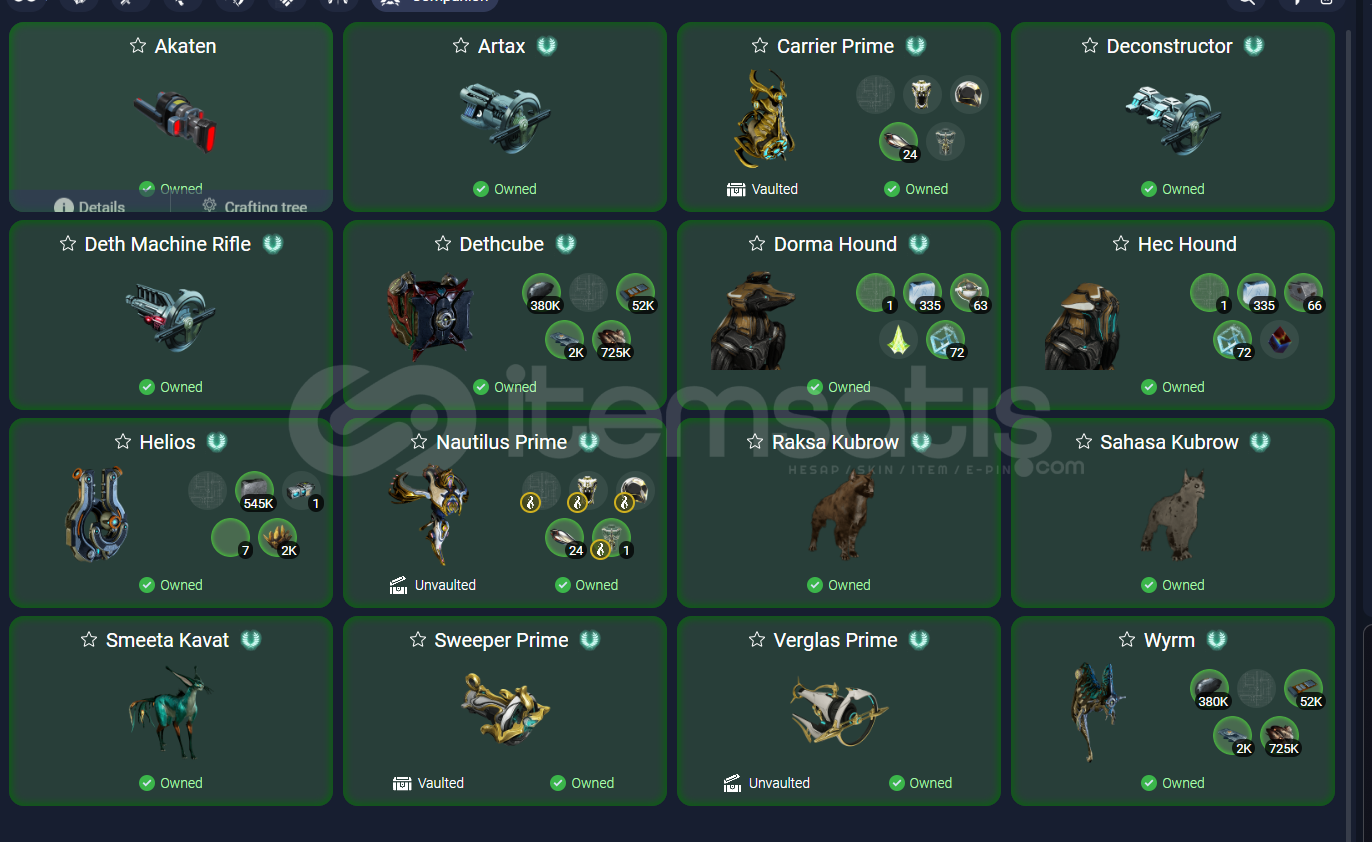Click the 63-count part icon on Dorma Hound
The width and height of the screenshot is (1372, 842).
[x=969, y=293]
